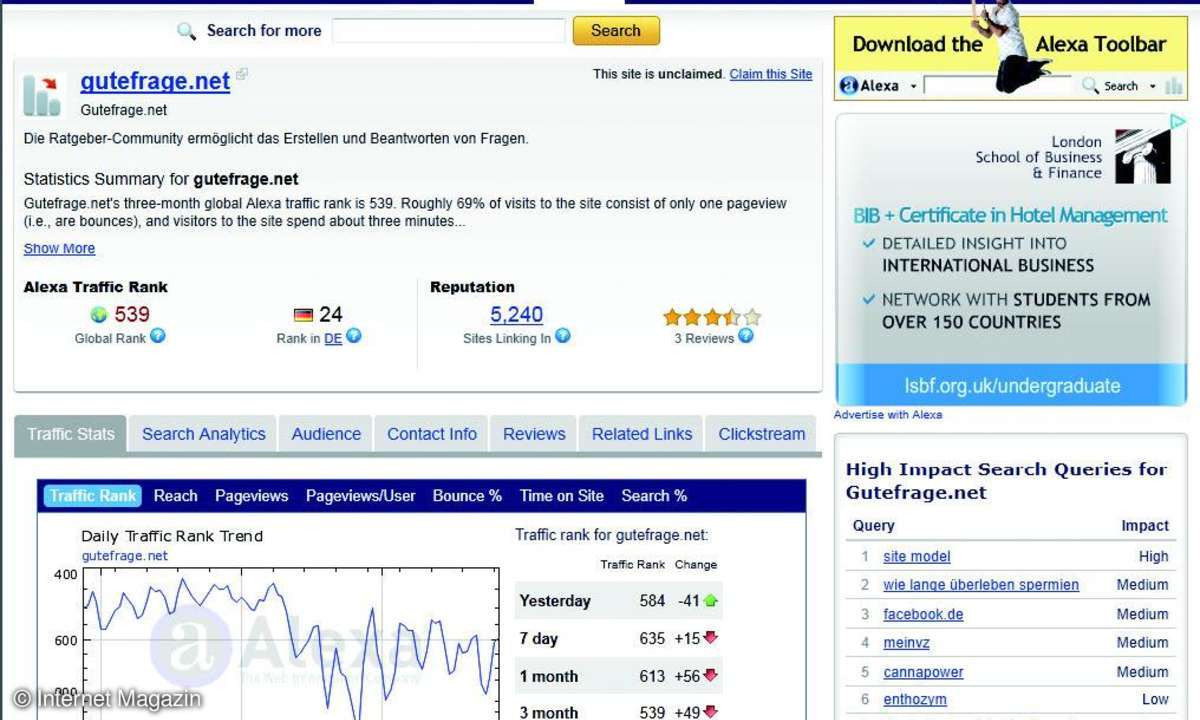Screen dimensions: 1200x720
Task: Select the Search % chart tab
Action: pos(654,496)
